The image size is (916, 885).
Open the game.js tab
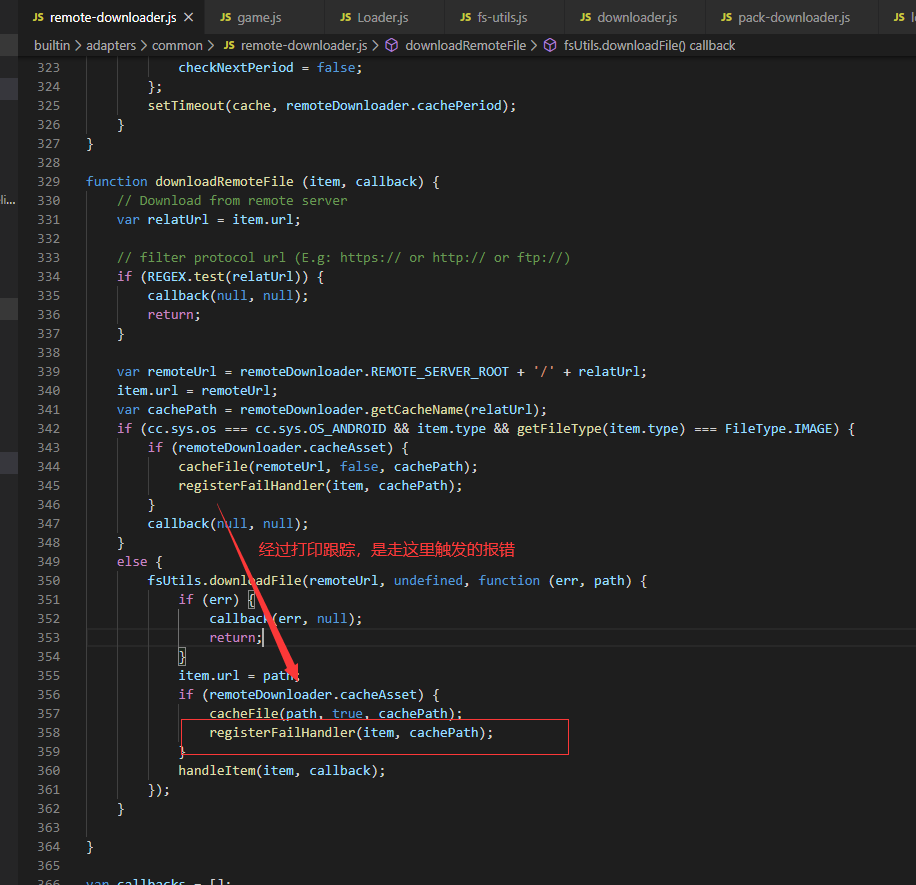pos(259,18)
